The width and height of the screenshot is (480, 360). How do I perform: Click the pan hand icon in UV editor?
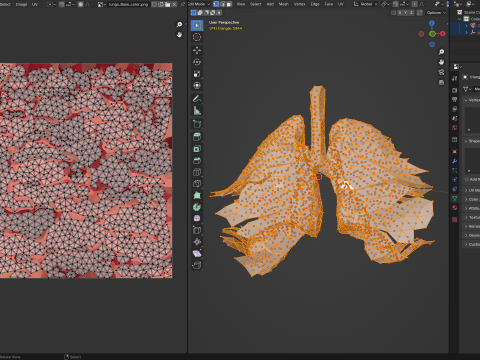179,35
